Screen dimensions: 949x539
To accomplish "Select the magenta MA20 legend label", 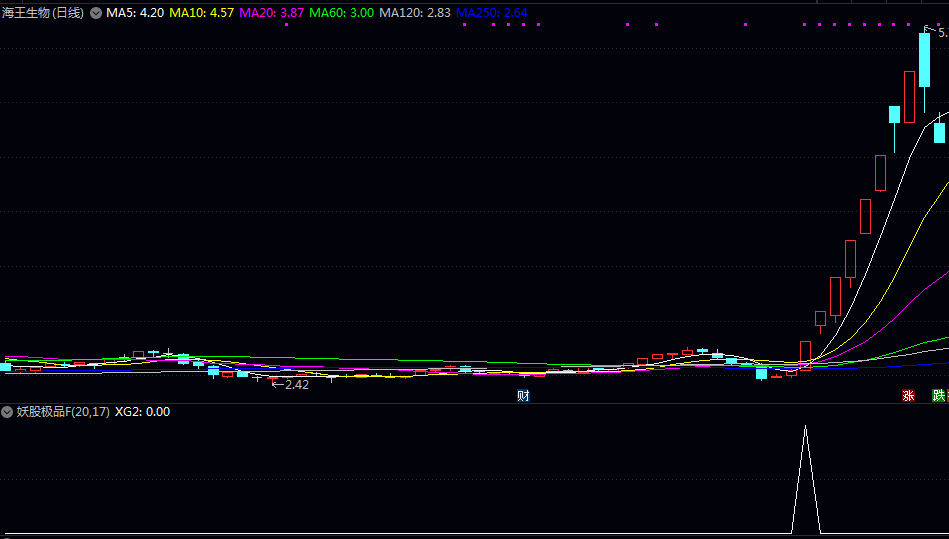I will tap(271, 13).
